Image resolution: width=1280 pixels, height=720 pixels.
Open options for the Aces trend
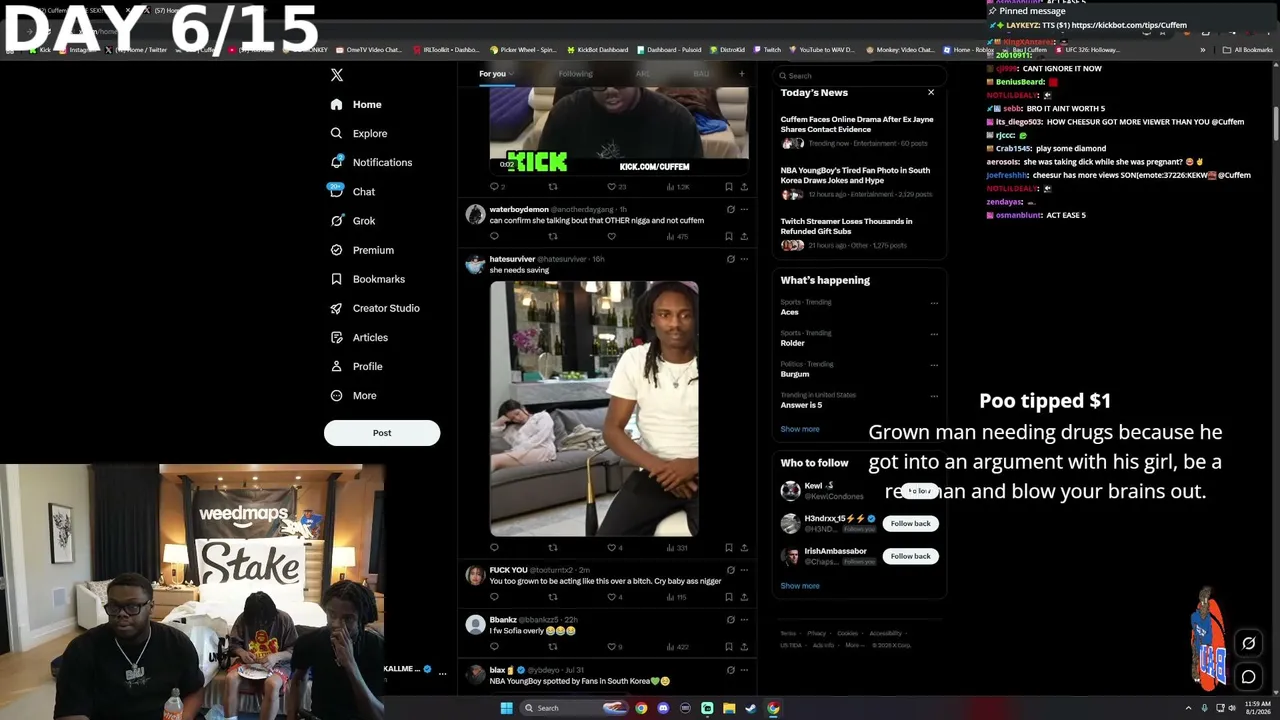(934, 303)
